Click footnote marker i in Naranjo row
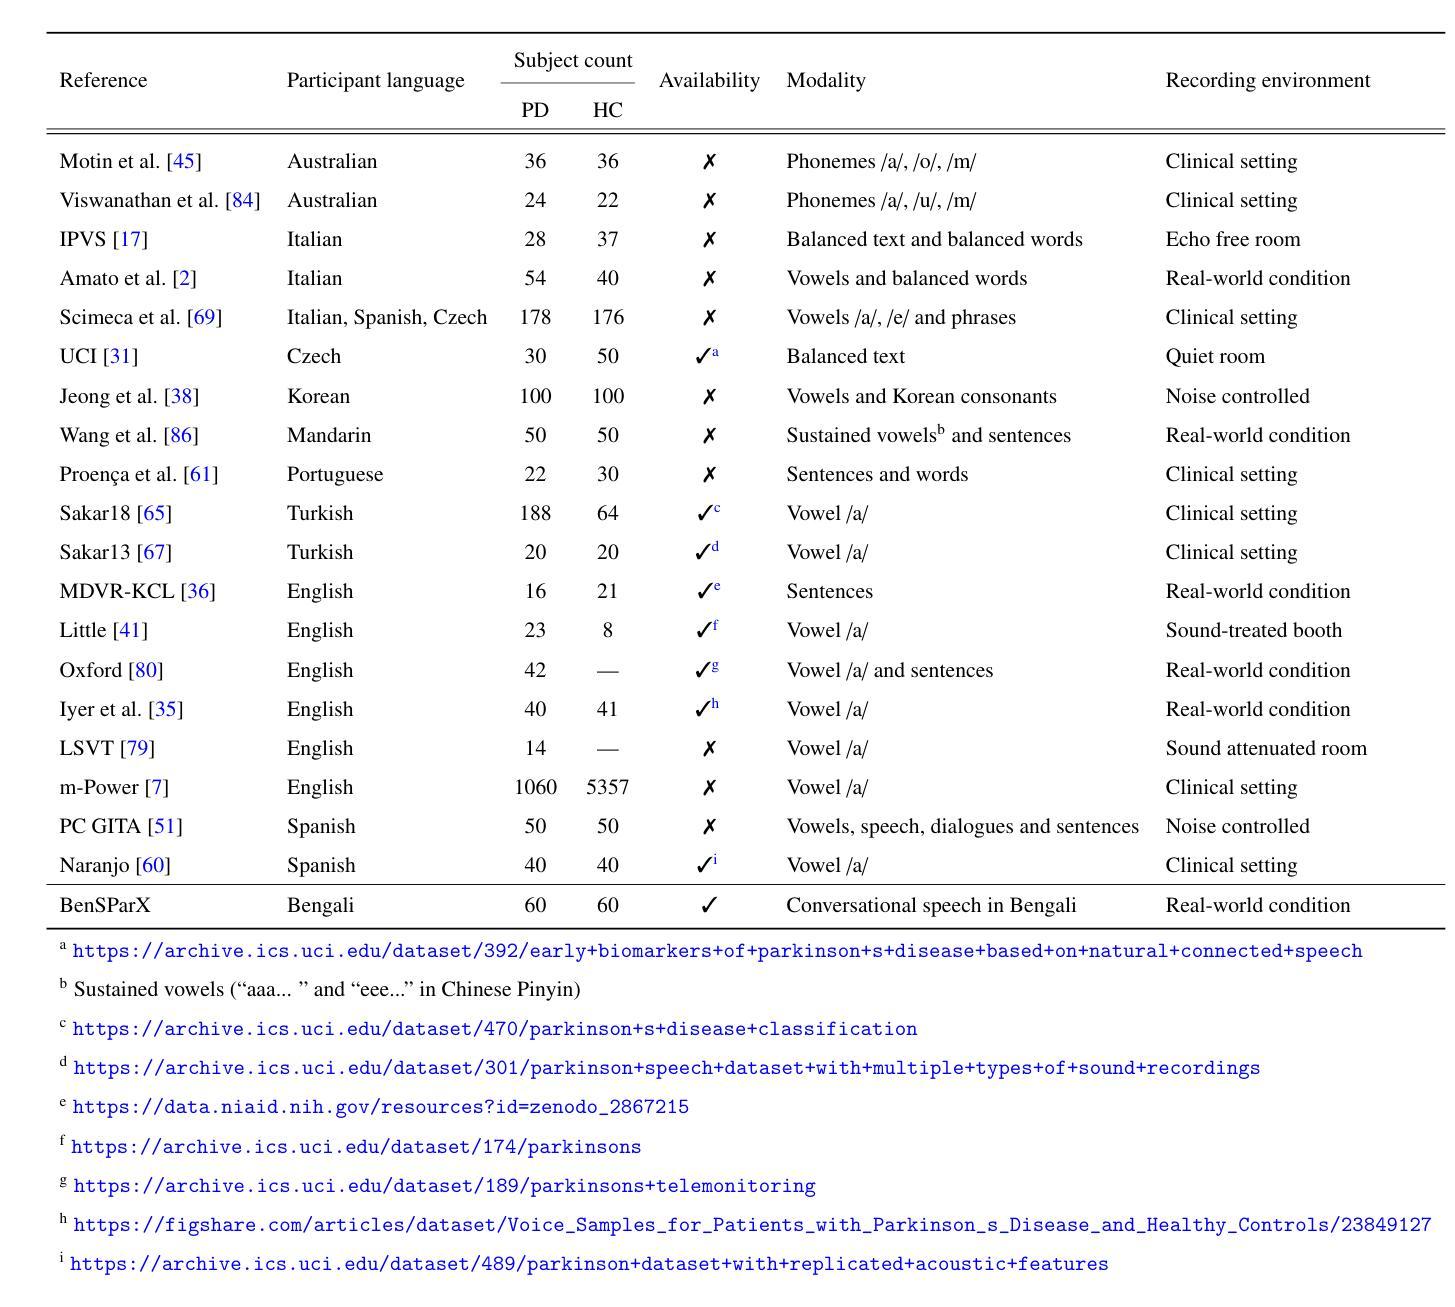 coord(715,860)
